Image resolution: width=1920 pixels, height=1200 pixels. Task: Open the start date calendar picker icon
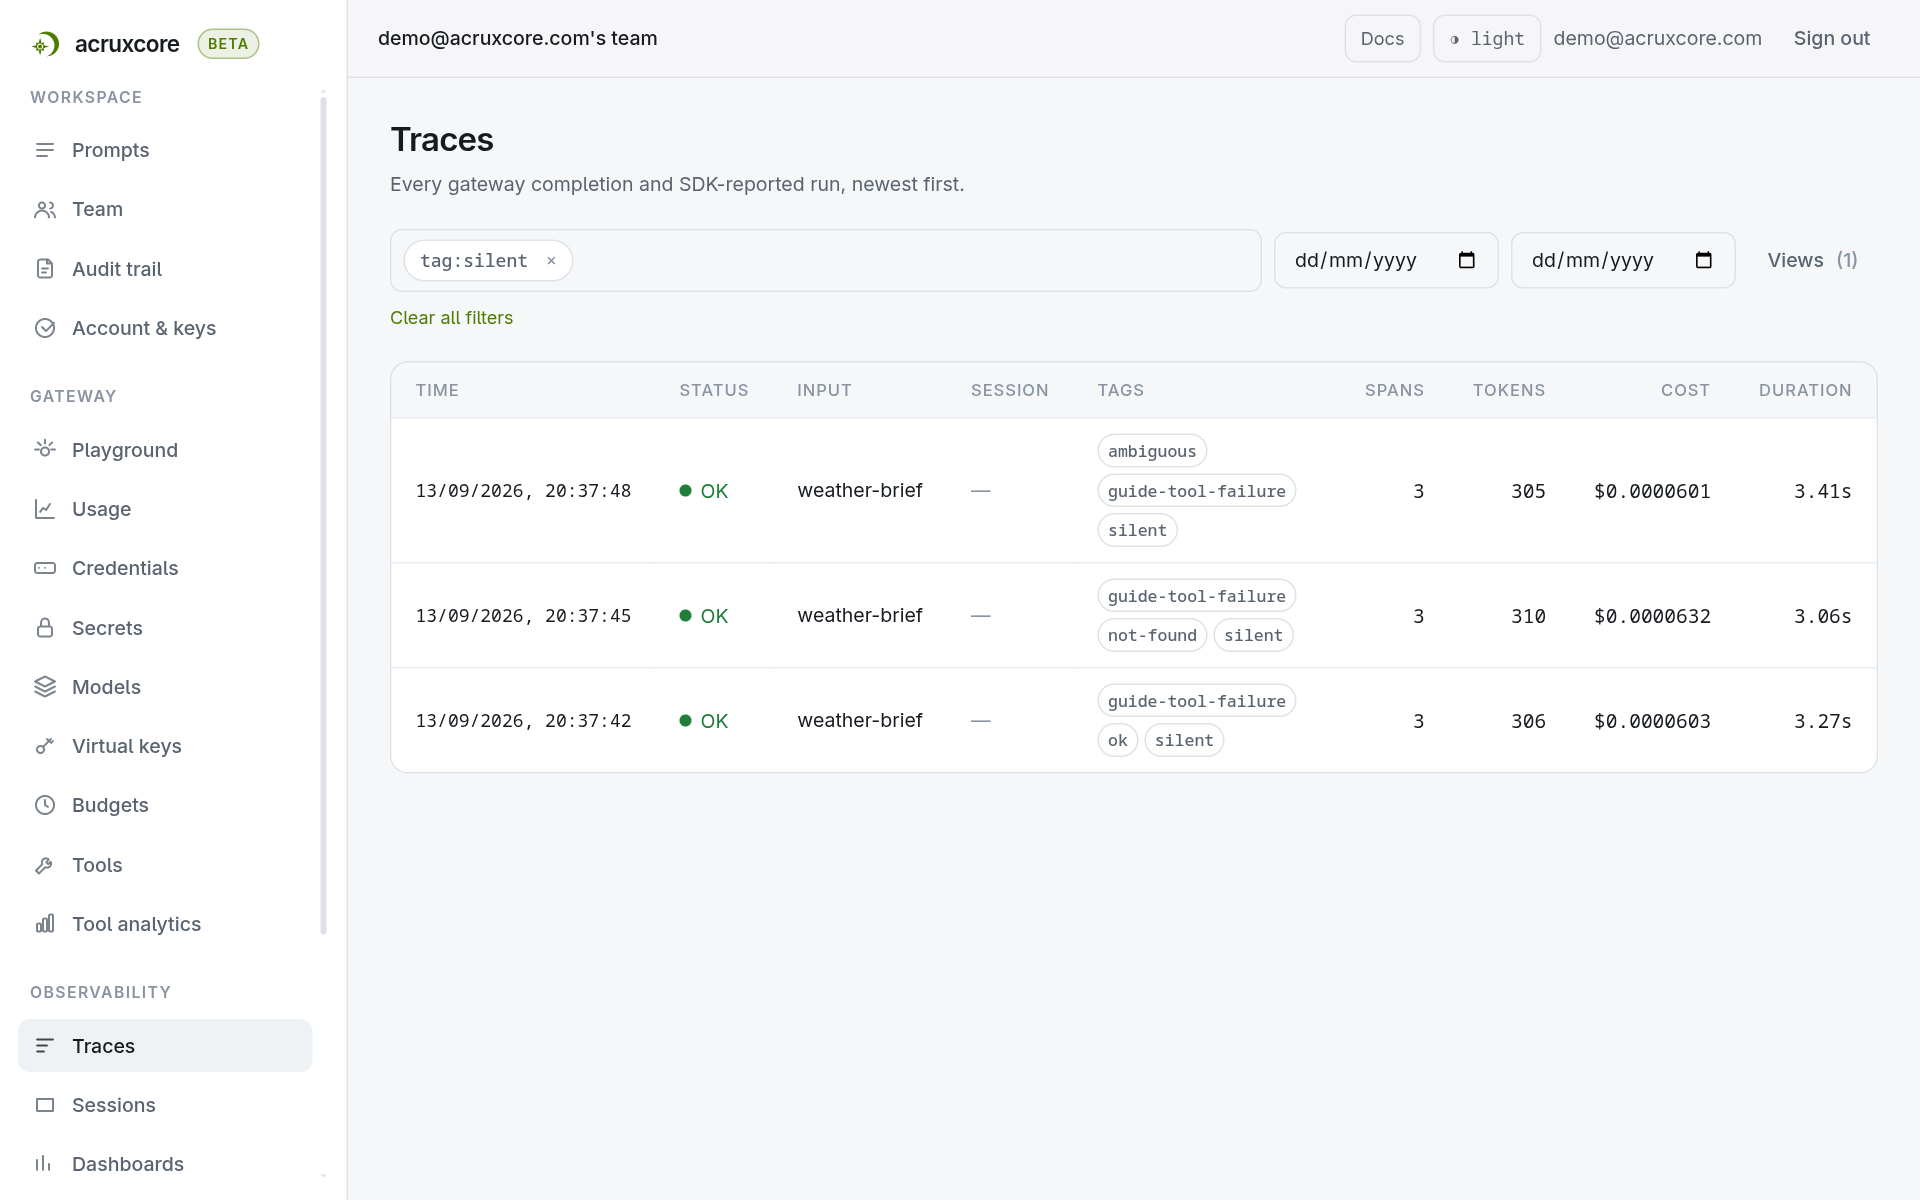pyautogui.click(x=1467, y=260)
